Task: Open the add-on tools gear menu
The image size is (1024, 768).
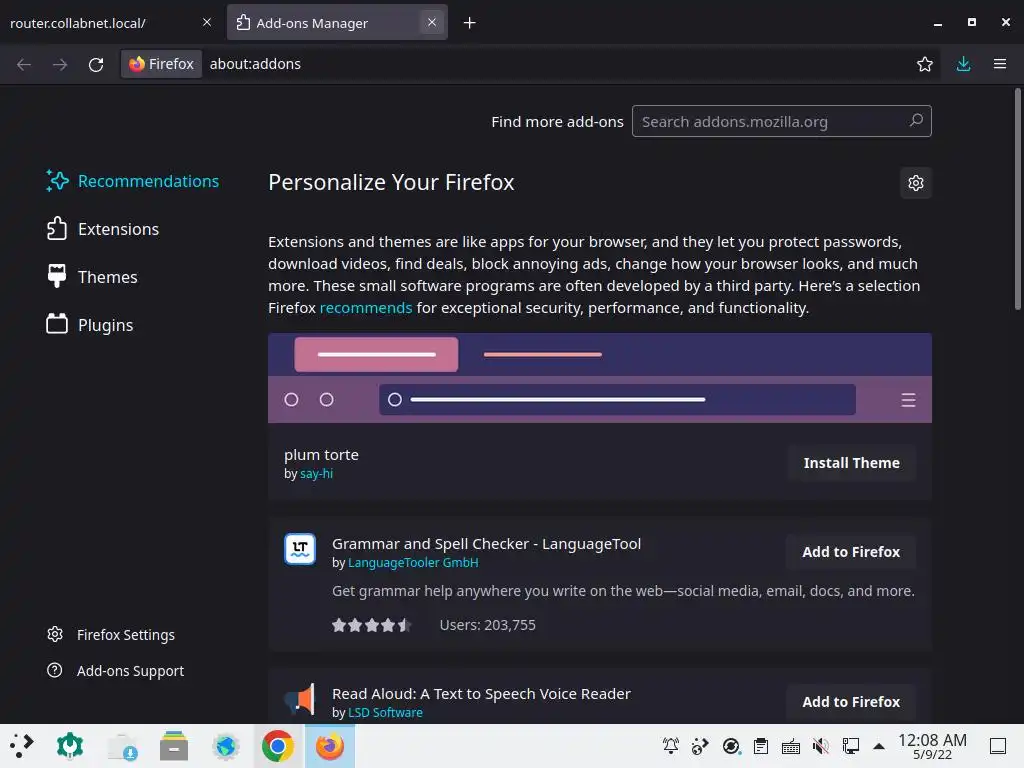Action: click(916, 183)
